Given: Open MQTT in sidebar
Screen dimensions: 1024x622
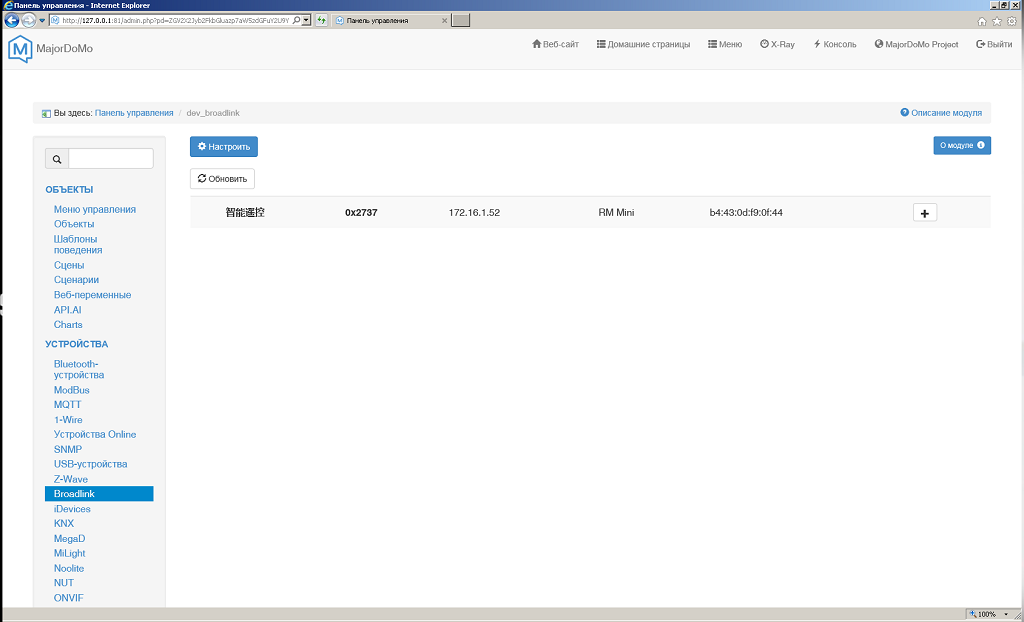Looking at the screenshot, I should coord(67,404).
